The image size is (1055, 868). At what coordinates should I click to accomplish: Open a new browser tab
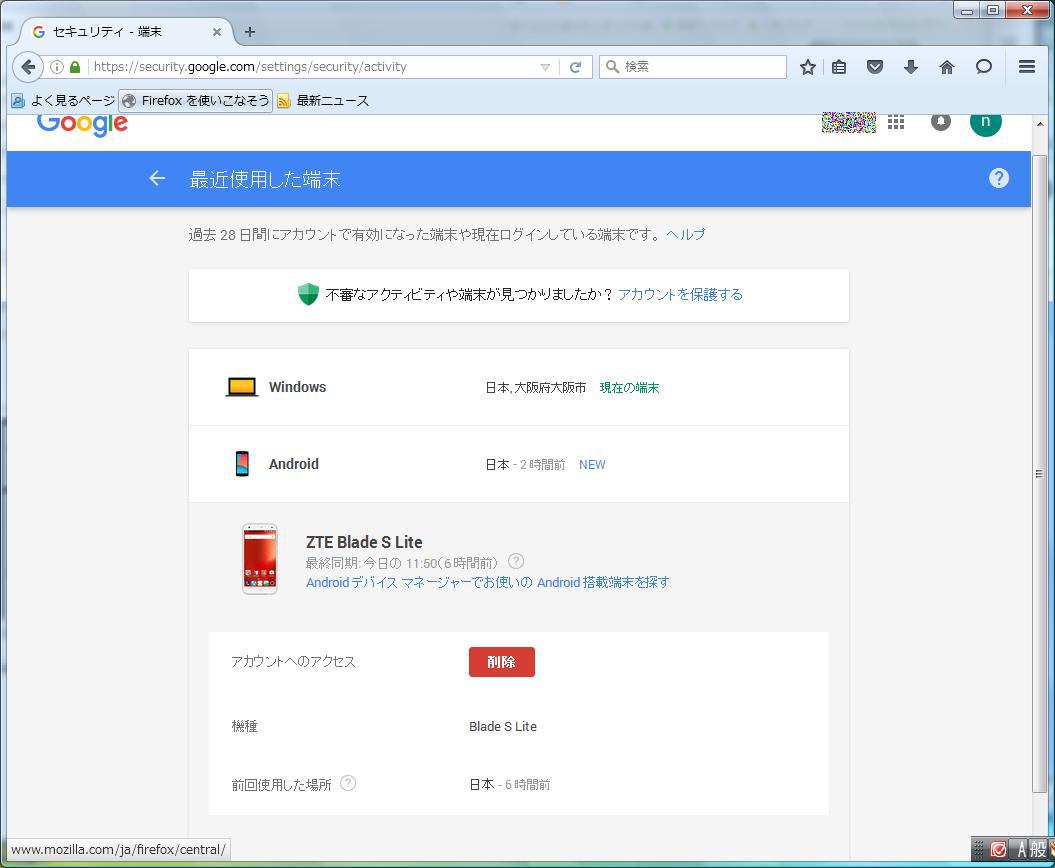[250, 32]
